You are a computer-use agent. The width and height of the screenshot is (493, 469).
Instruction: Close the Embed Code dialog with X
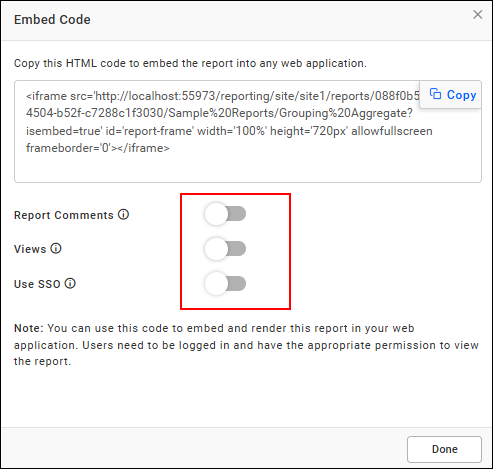478,14
